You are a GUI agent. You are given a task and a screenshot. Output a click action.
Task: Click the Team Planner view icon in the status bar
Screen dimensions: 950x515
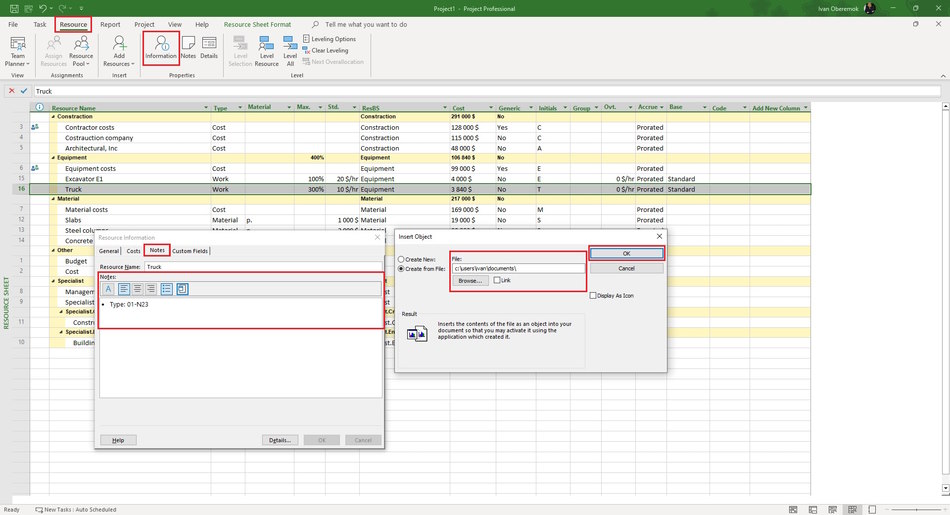click(x=832, y=510)
